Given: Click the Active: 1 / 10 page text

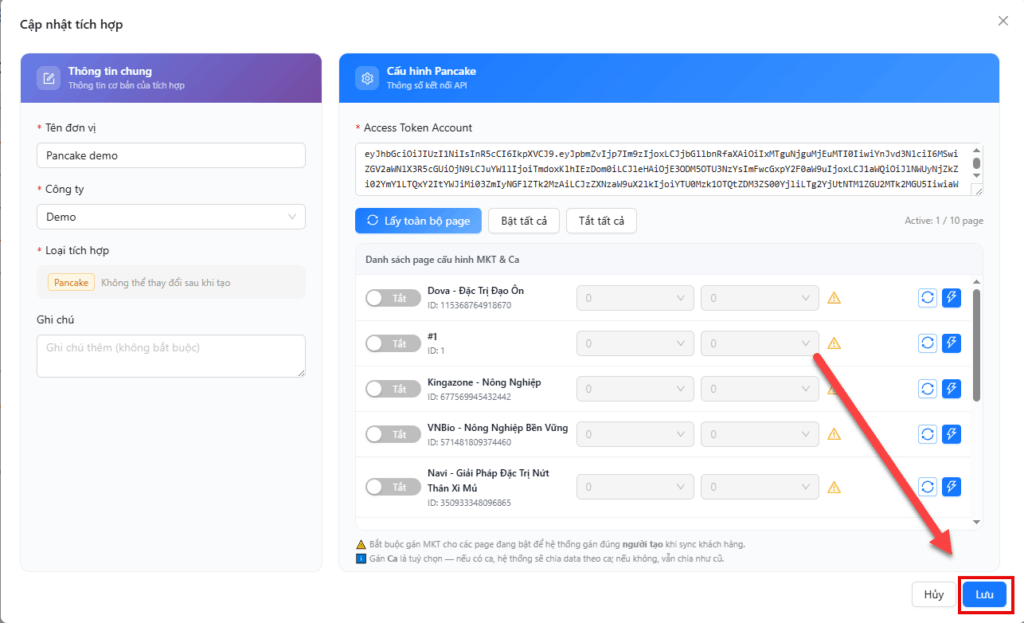Looking at the screenshot, I should 944,221.
